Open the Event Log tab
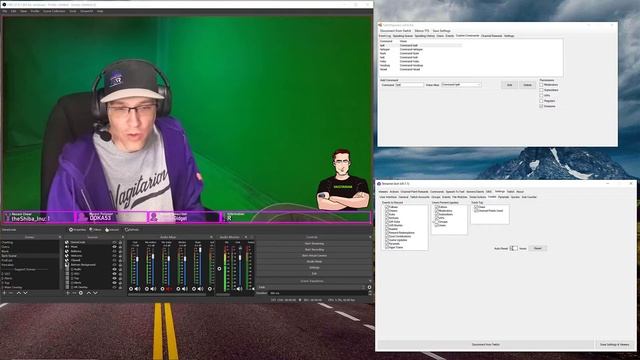640x360 pixels. (x=384, y=36)
